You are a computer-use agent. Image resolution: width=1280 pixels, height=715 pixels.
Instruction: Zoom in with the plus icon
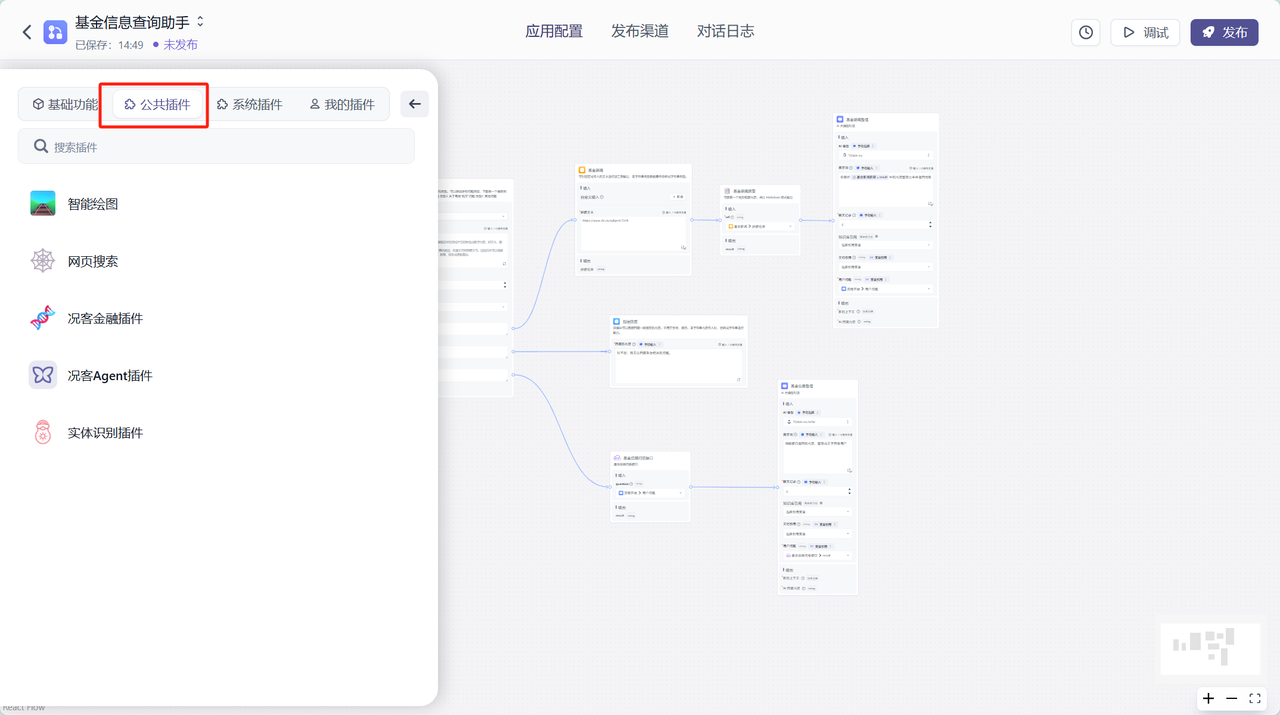(x=1208, y=698)
